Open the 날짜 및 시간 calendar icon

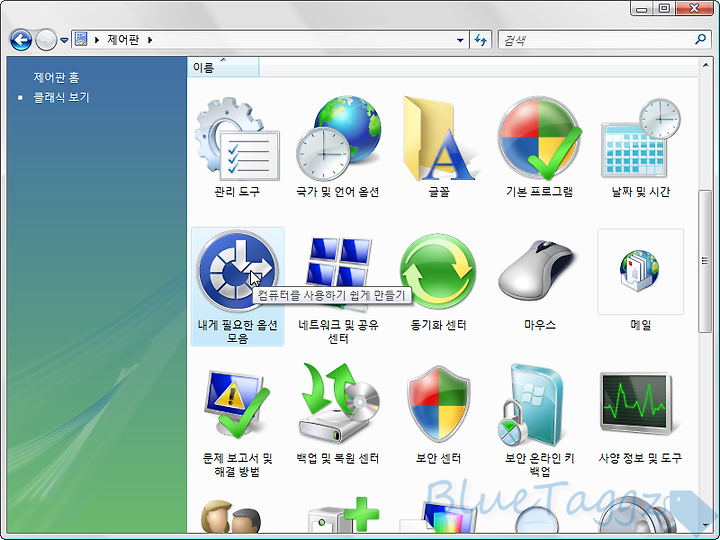[x=641, y=138]
